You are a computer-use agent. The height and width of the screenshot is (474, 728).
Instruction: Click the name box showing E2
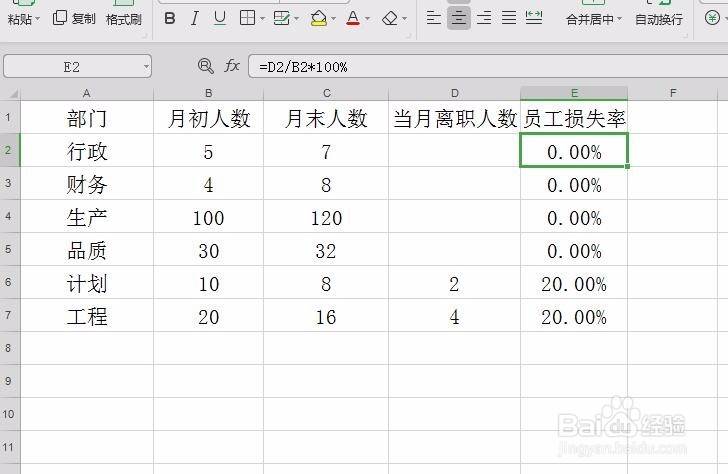point(72,67)
